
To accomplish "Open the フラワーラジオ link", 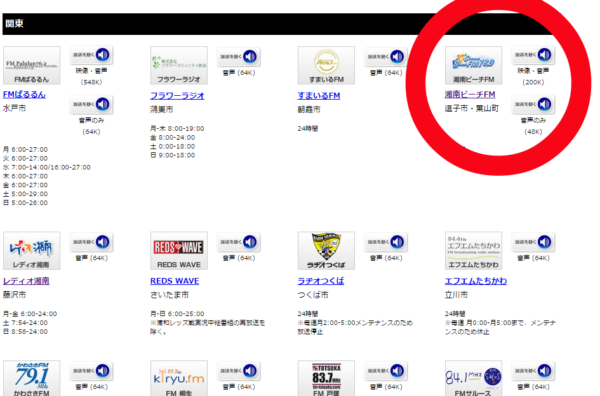I will tap(177, 96).
